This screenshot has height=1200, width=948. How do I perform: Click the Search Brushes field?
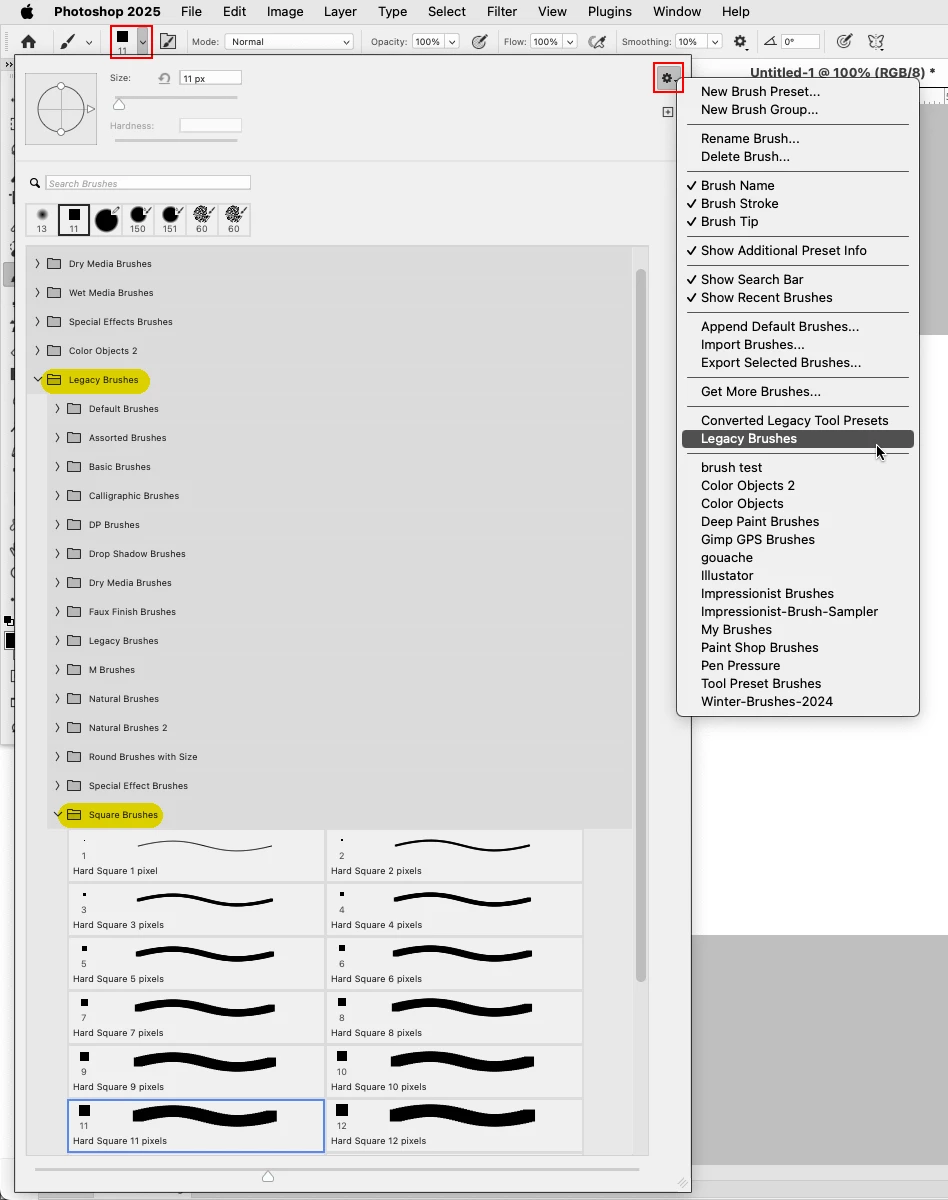[147, 183]
